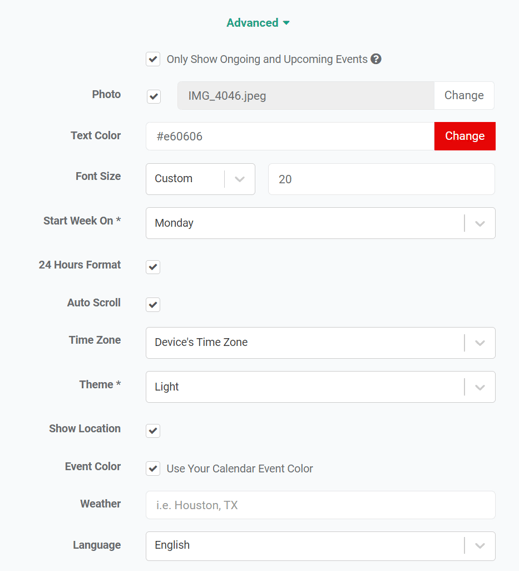Click the red Change text color button
This screenshot has width=519, height=571.
465,136
